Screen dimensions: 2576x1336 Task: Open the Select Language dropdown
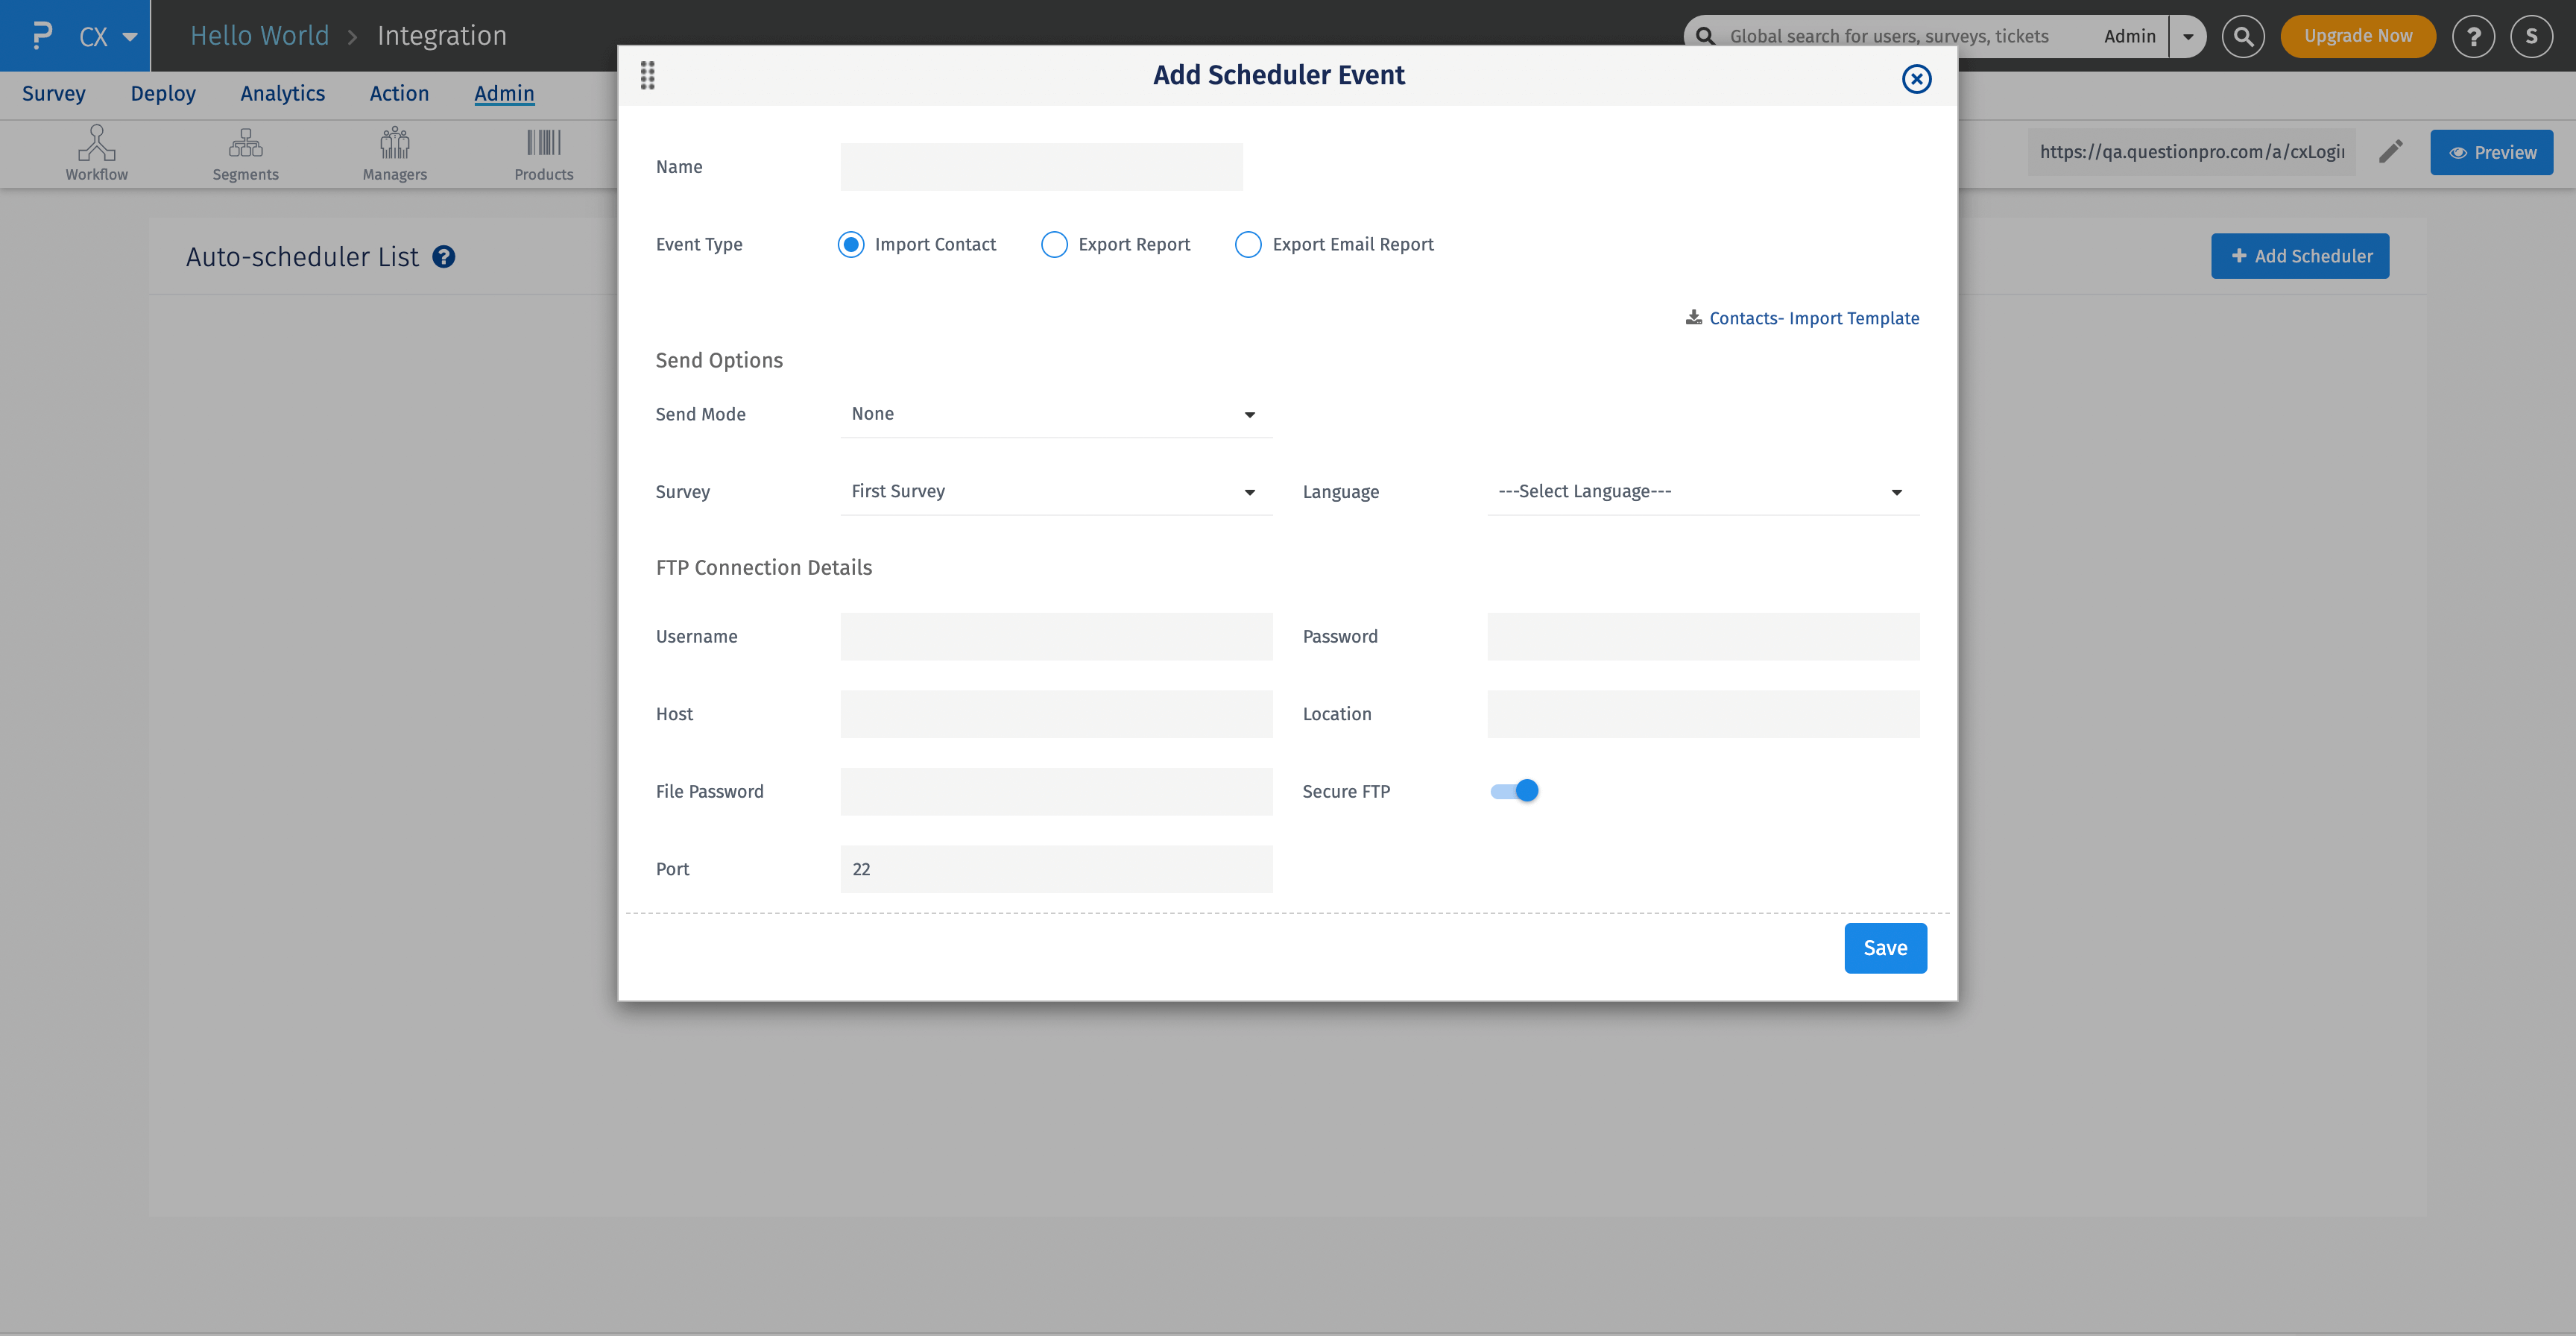pyautogui.click(x=1702, y=492)
